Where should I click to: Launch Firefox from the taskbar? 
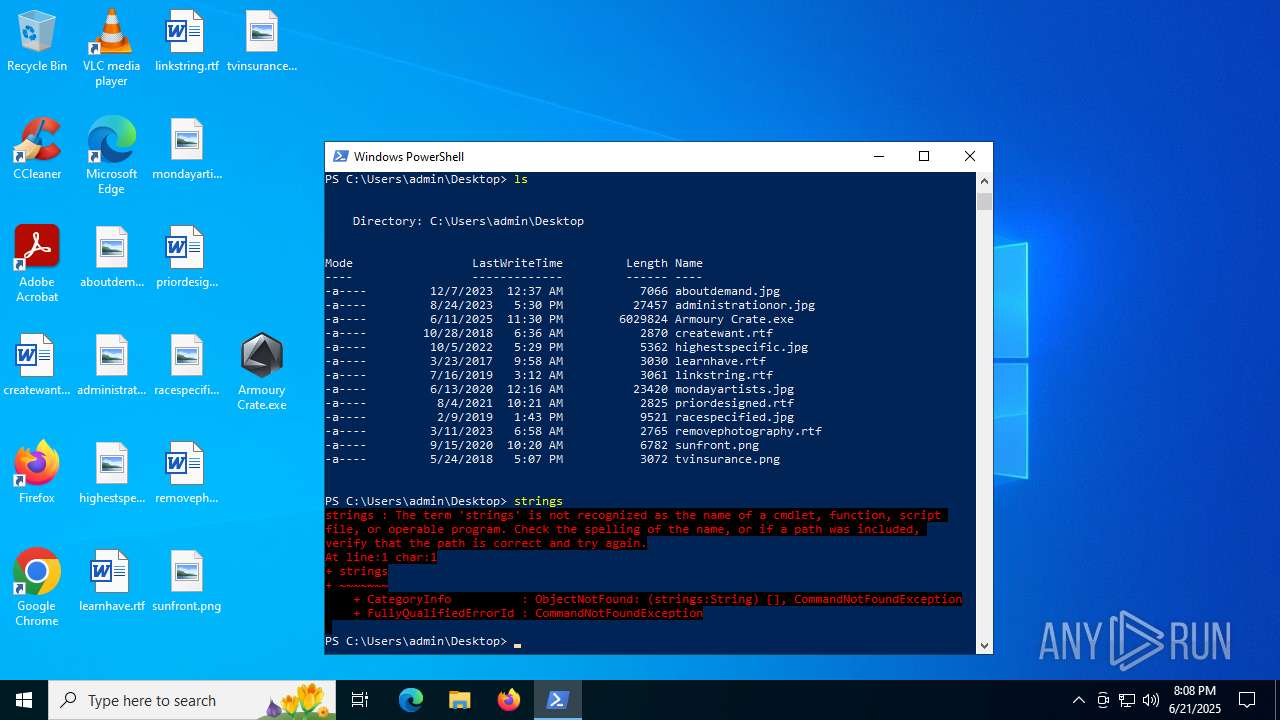[508, 700]
